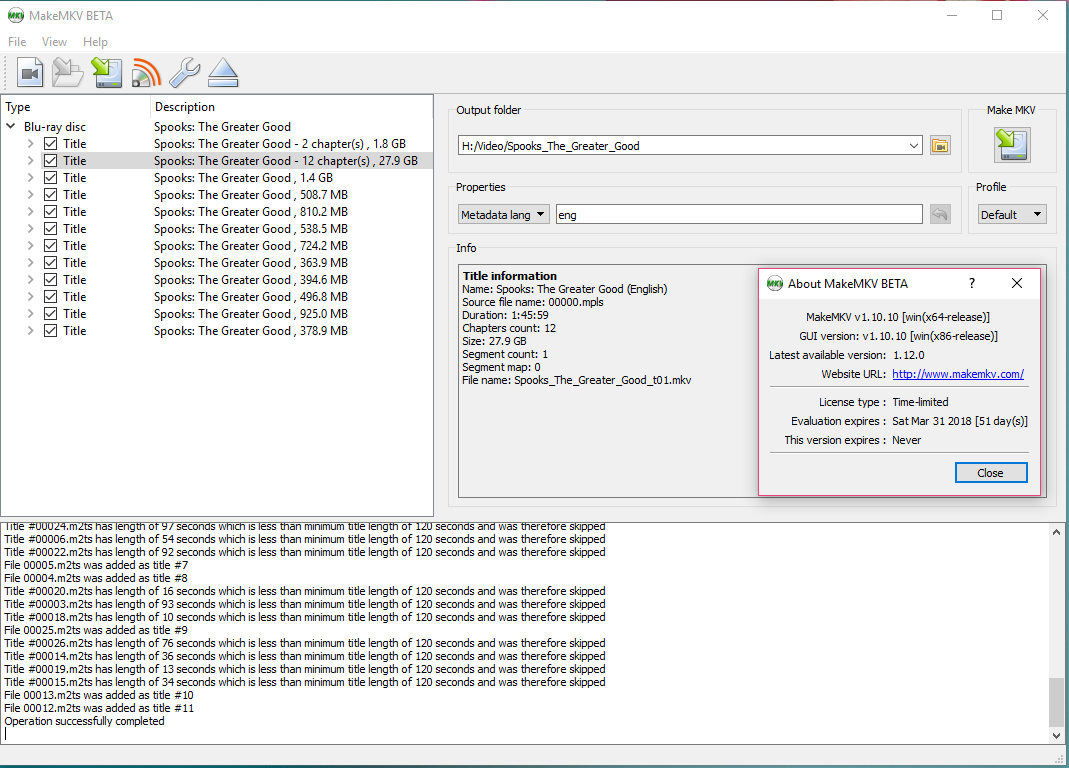The image size is (1069, 768).
Task: Toggle checkbox for the 508.7 MB title
Action: tap(50, 195)
